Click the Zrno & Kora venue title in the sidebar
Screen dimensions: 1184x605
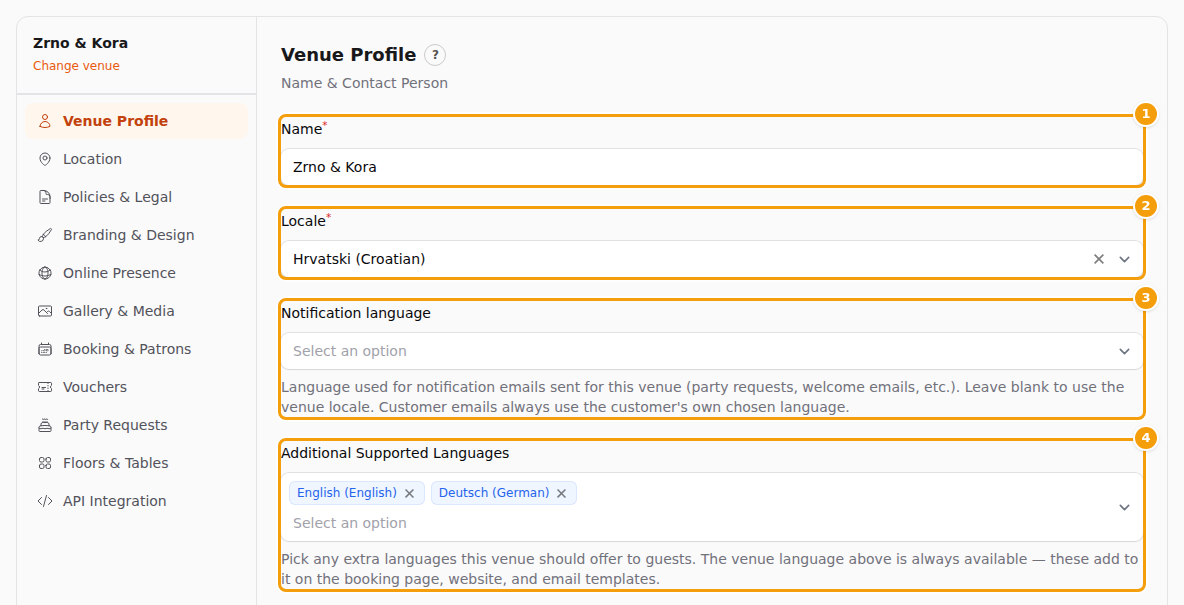[80, 43]
